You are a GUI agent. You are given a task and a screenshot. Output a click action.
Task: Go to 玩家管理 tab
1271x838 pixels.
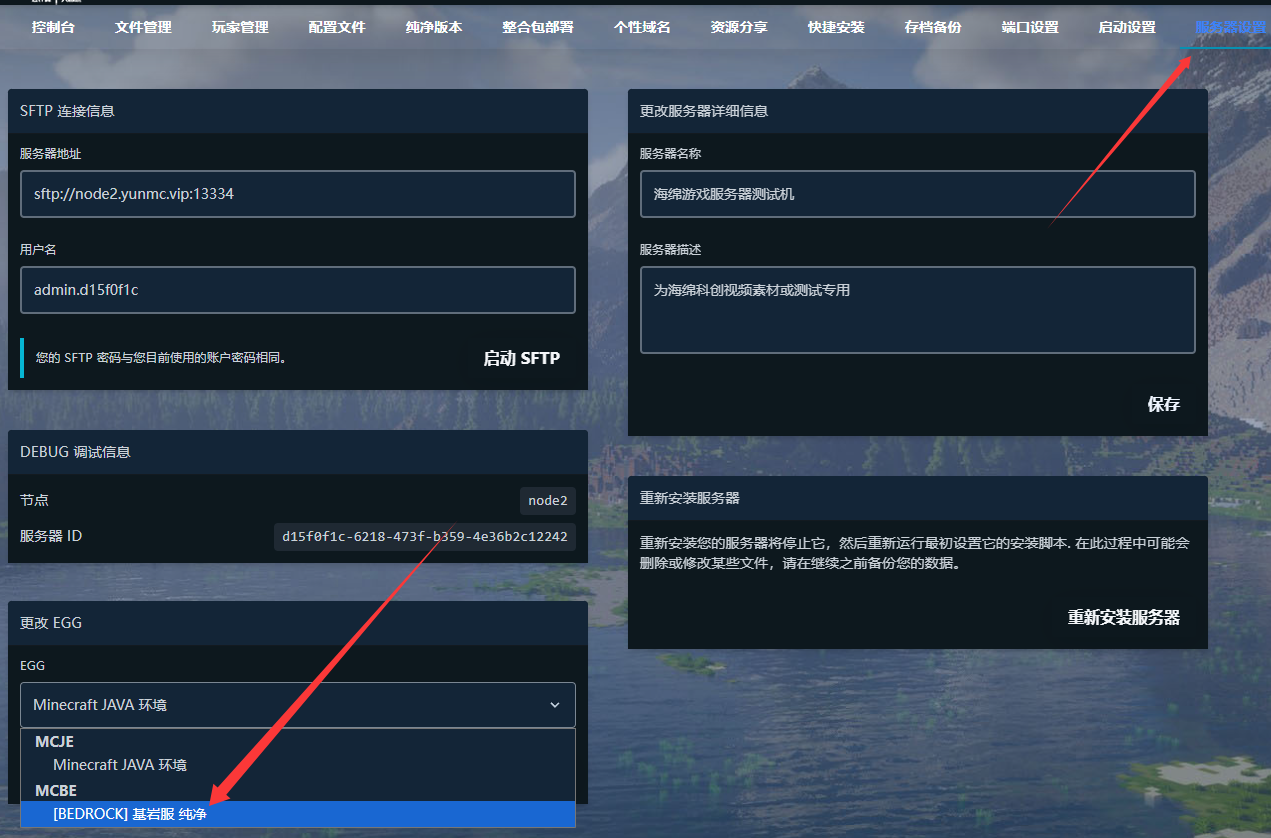click(x=240, y=27)
